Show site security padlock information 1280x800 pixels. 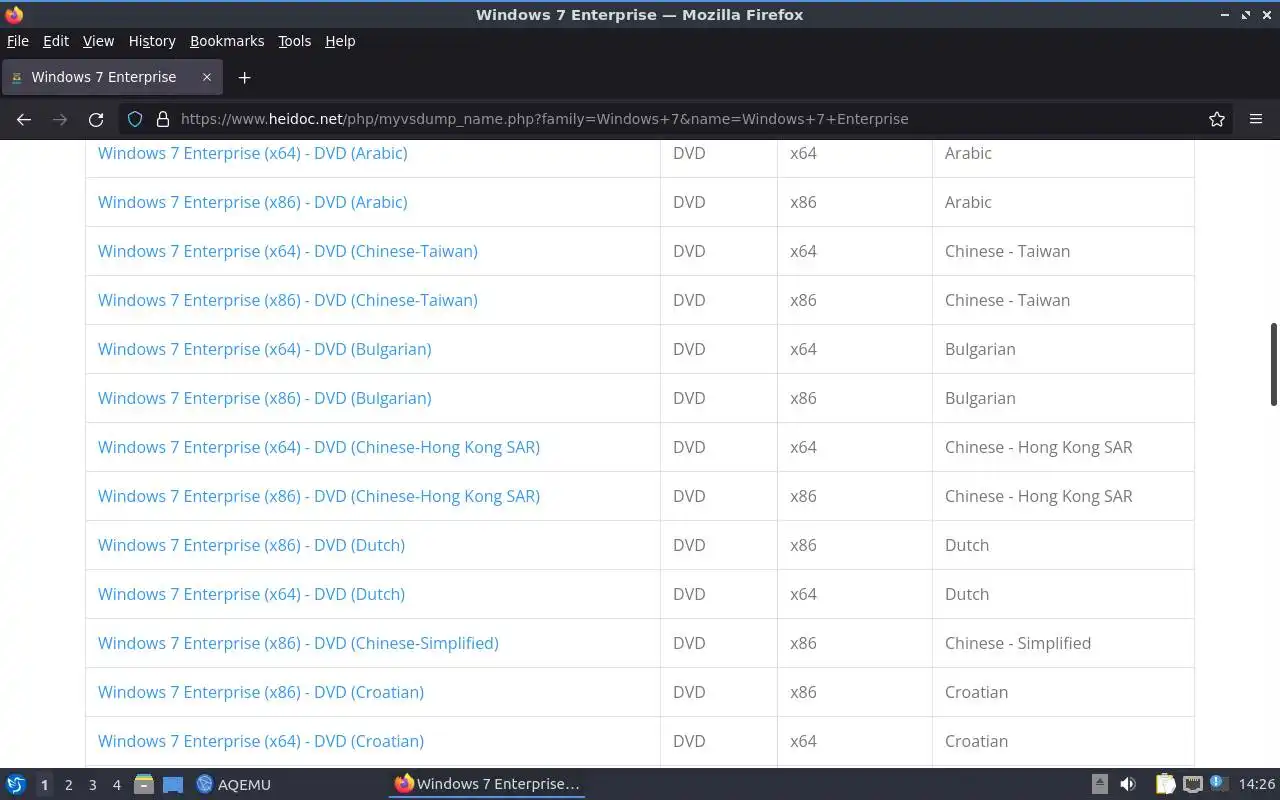click(163, 119)
